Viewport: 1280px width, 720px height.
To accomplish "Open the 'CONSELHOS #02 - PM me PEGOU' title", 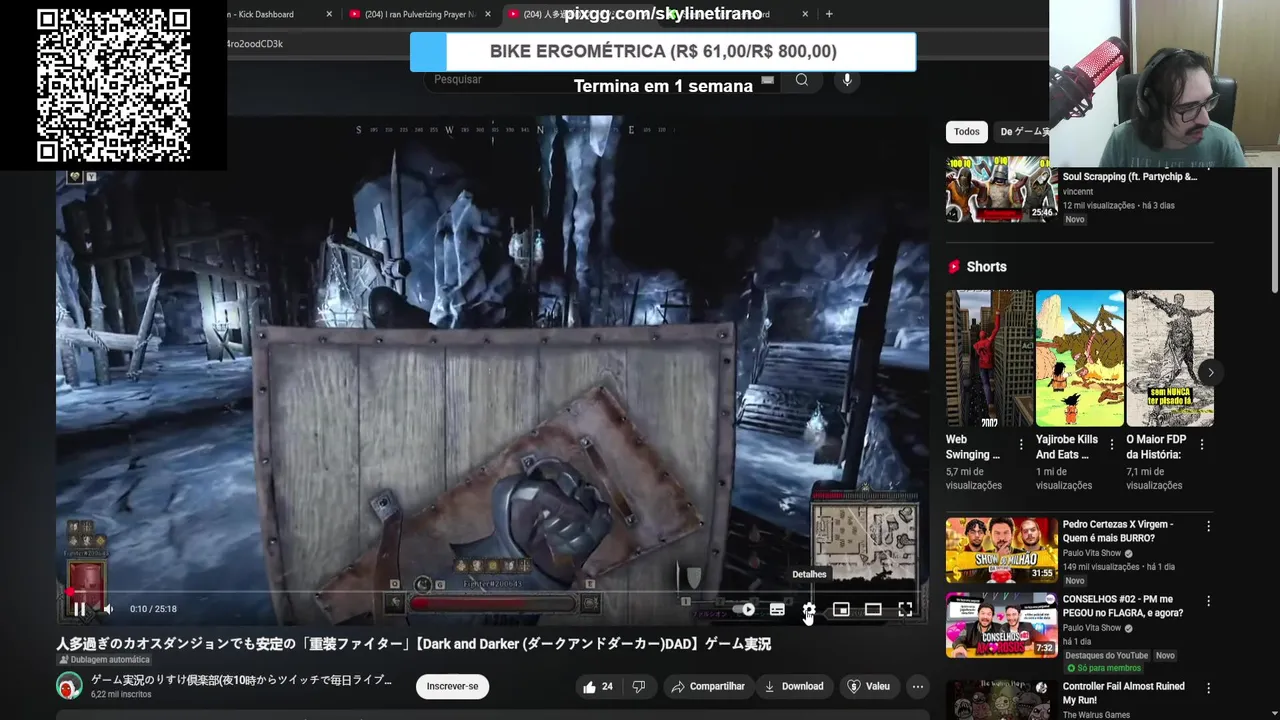I will pos(1123,606).
